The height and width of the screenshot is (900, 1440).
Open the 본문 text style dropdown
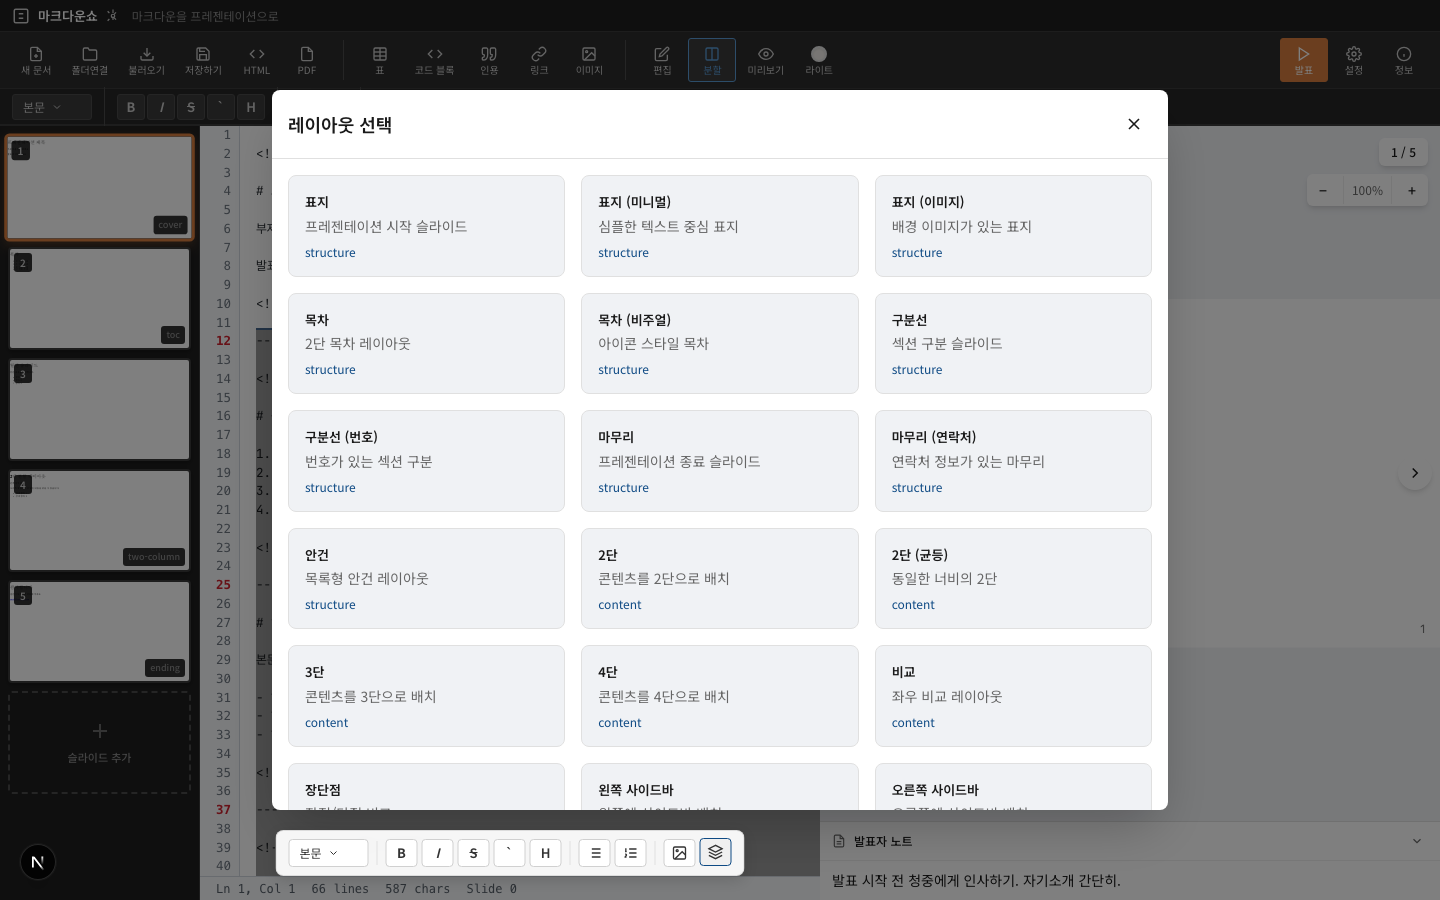328,853
